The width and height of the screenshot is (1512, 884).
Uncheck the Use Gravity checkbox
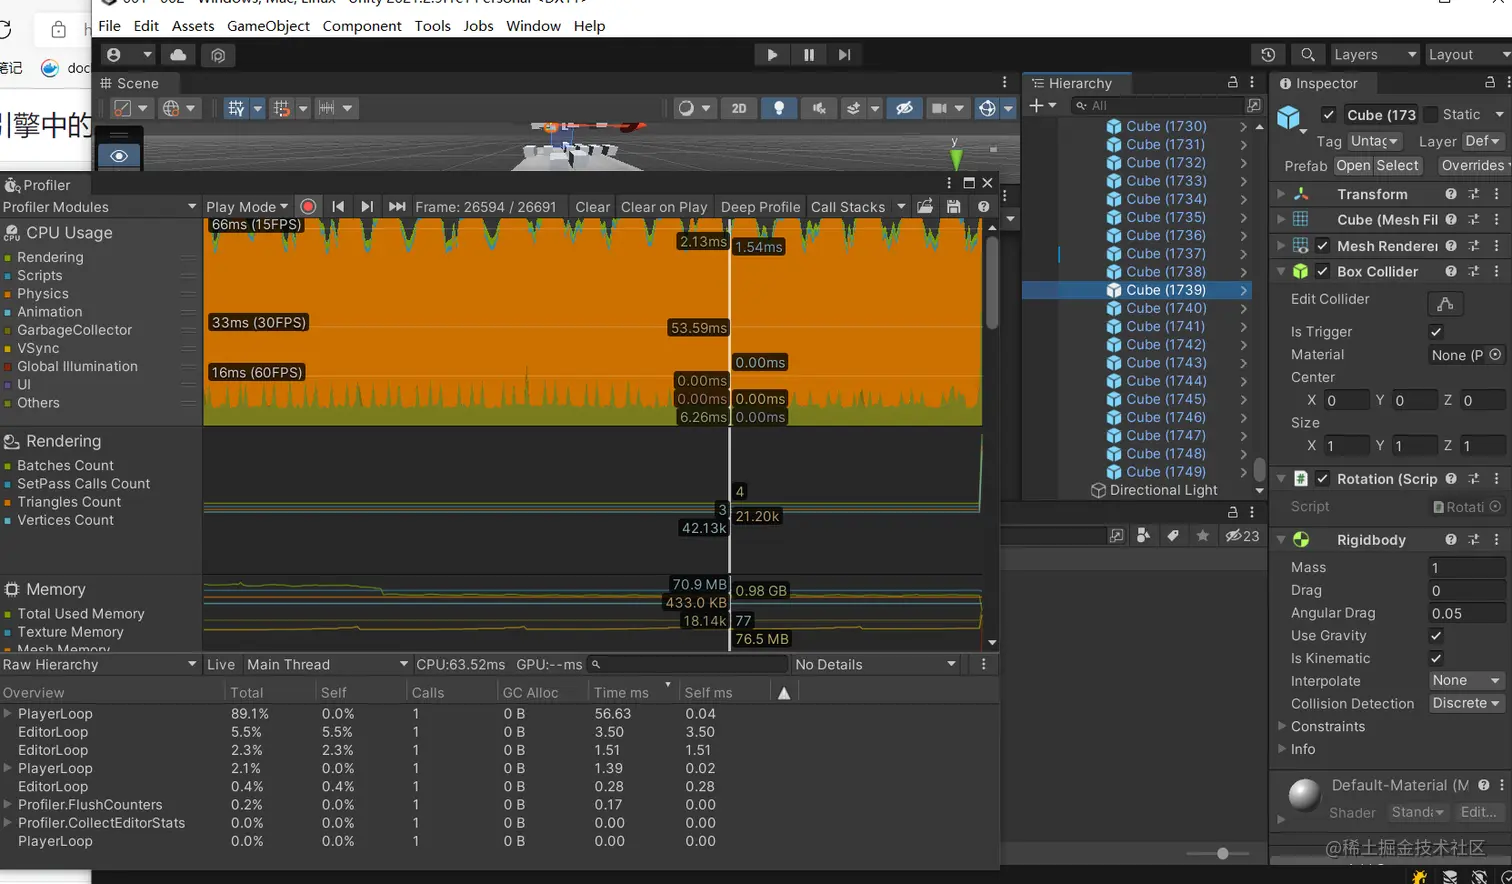click(1436, 636)
